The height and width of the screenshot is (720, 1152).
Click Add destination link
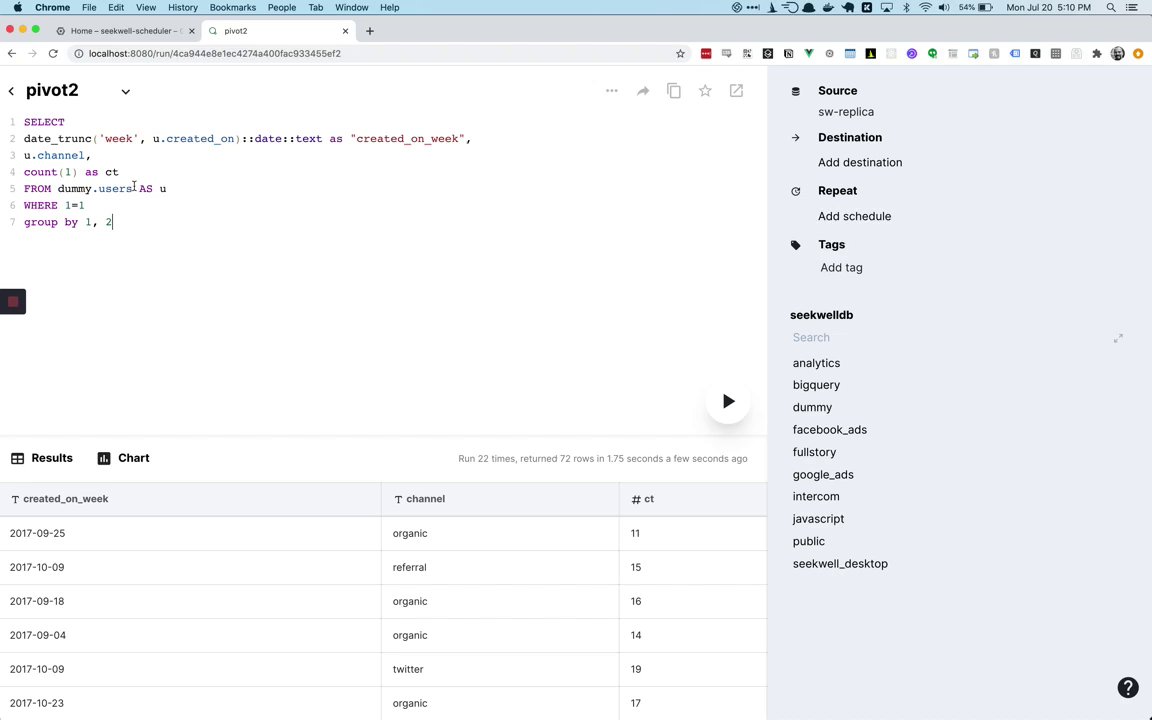click(x=860, y=162)
